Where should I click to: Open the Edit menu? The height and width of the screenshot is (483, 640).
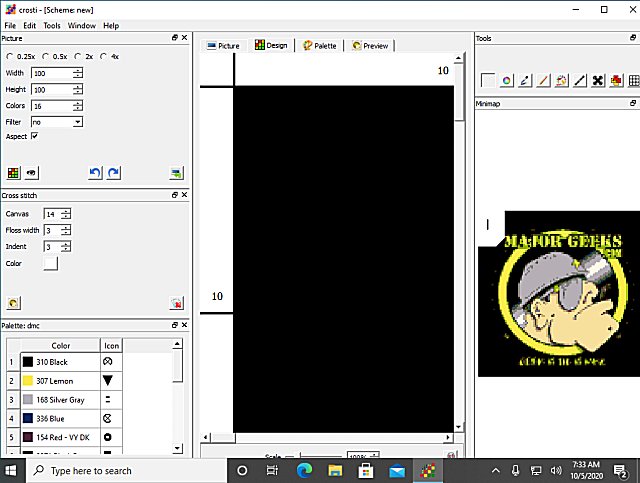(29, 25)
